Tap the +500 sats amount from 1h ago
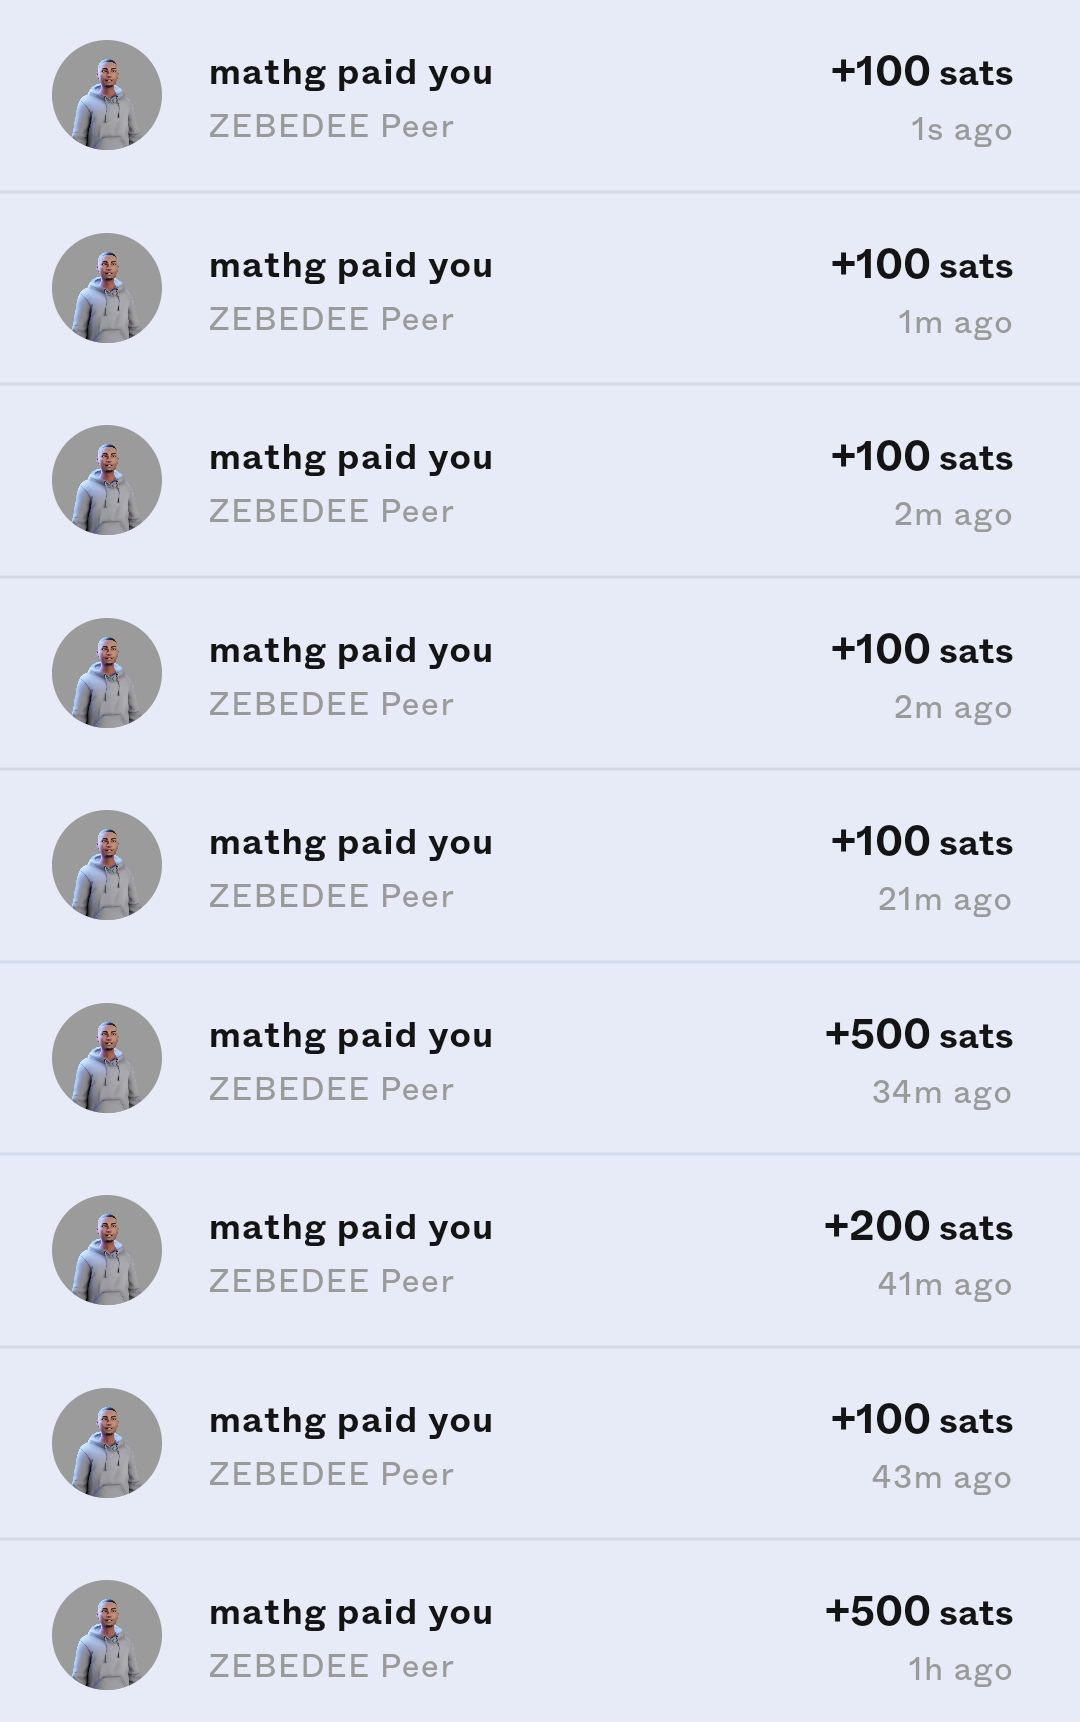Screen dimensions: 1080x1722 (x=918, y=1611)
